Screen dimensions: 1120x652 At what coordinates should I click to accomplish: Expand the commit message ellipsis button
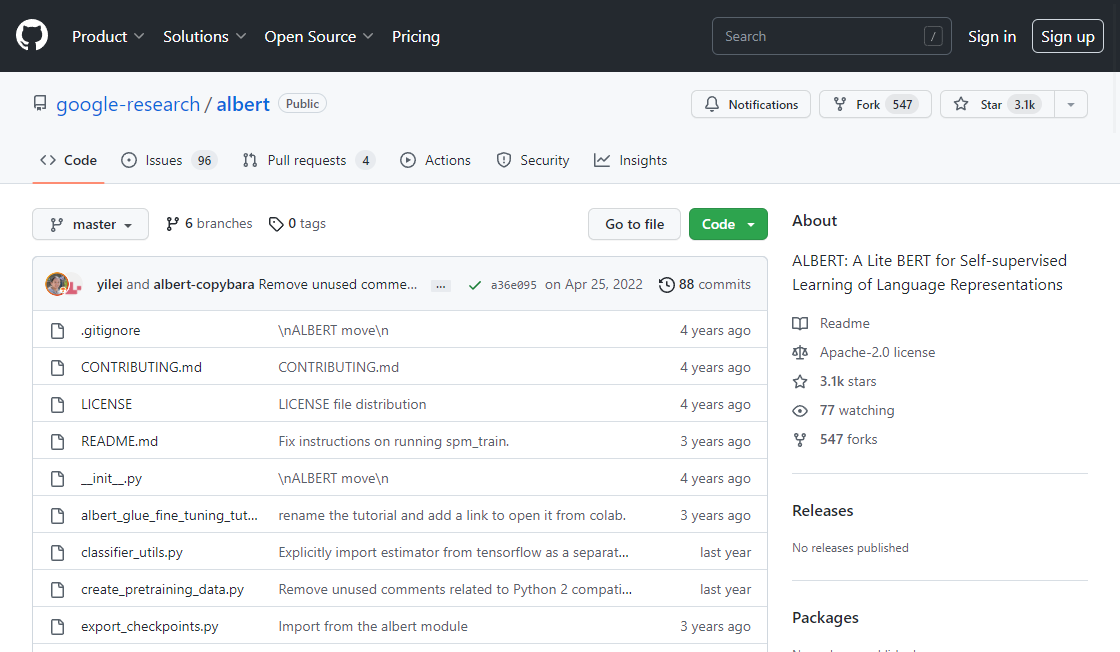(441, 285)
